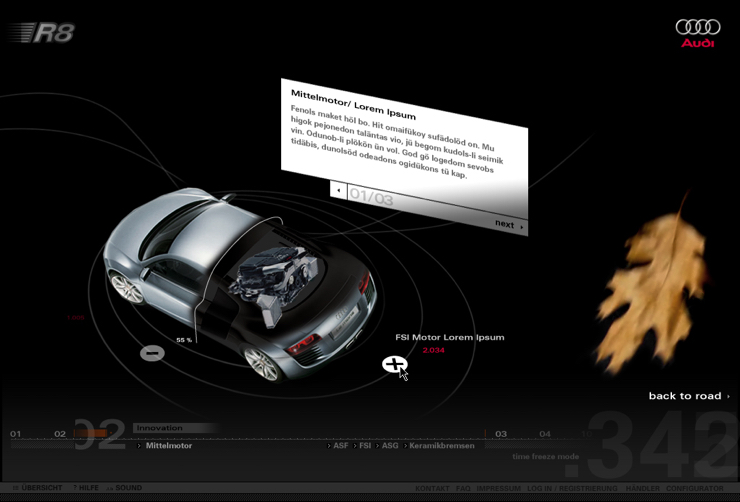This screenshot has height=502, width=740.
Task: Click the minus zoom-out icon
Action: pos(152,352)
